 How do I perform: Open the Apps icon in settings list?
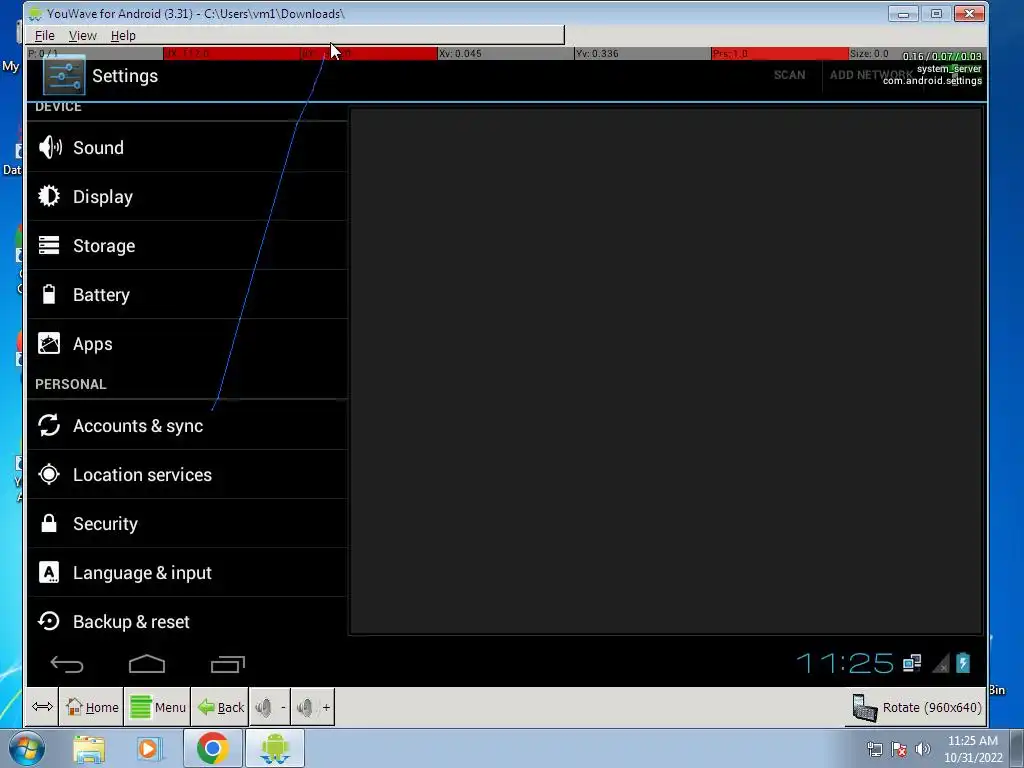point(49,344)
